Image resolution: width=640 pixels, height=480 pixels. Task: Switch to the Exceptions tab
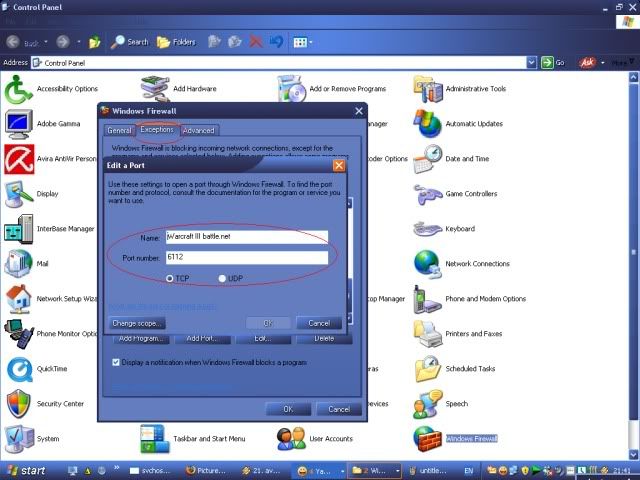pos(157,130)
